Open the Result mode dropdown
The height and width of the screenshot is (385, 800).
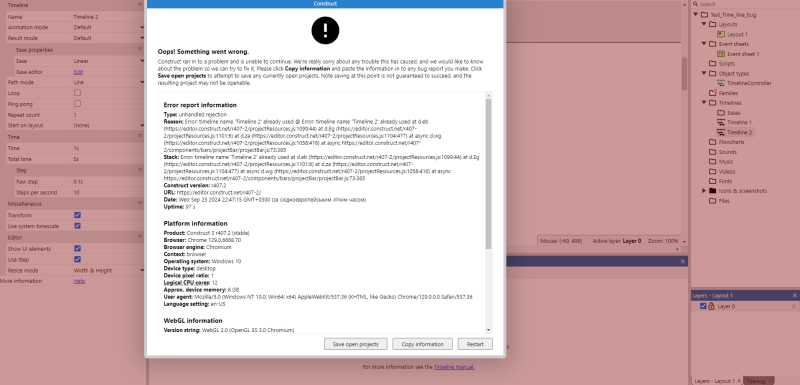point(108,38)
